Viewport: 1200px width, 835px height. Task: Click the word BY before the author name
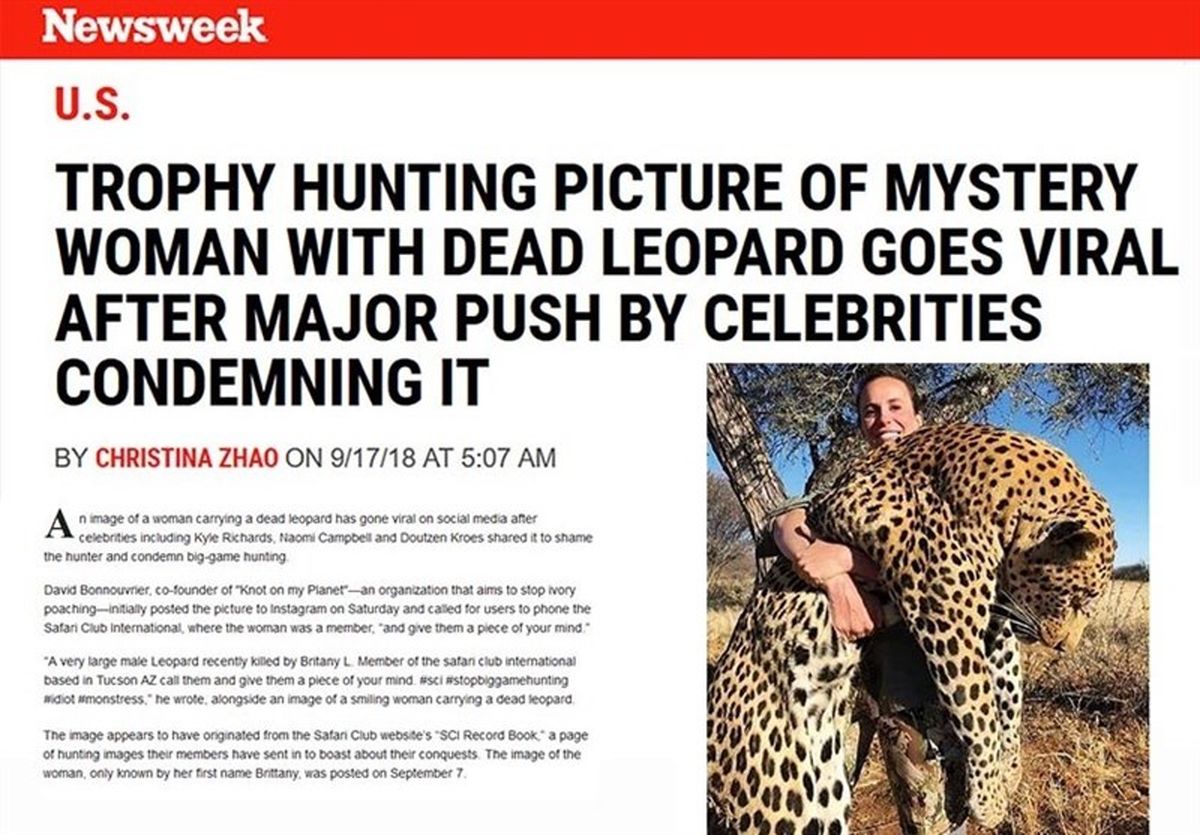tap(70, 458)
